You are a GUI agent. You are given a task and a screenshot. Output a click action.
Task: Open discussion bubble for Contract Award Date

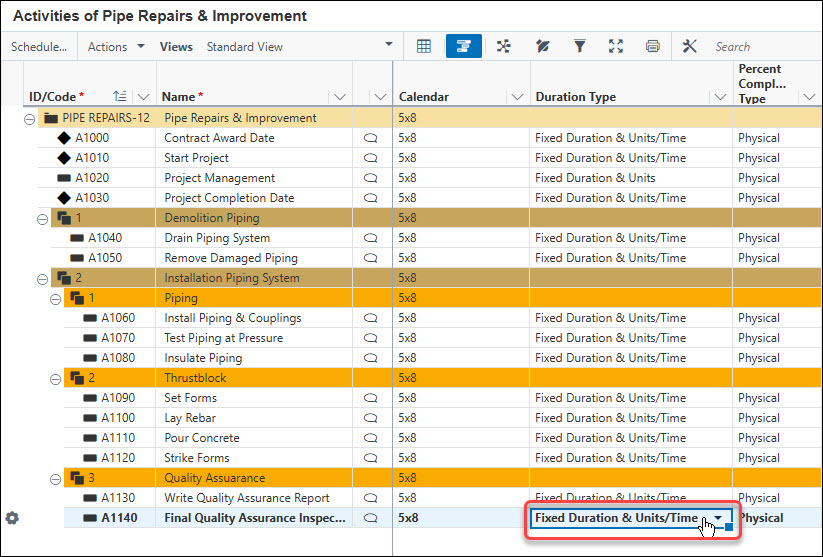tap(371, 138)
